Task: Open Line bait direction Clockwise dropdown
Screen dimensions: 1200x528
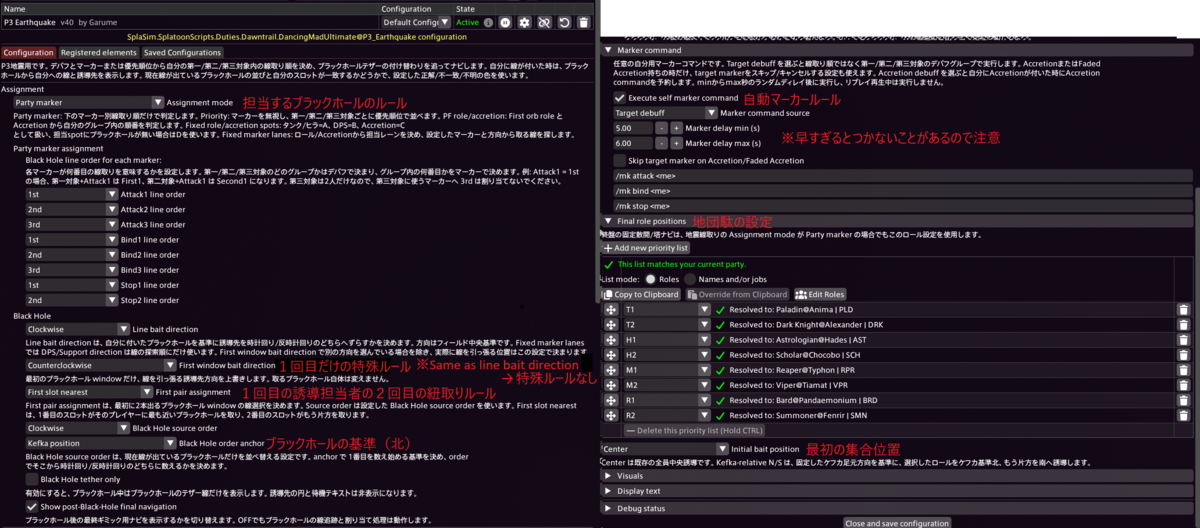Action: 78,328
